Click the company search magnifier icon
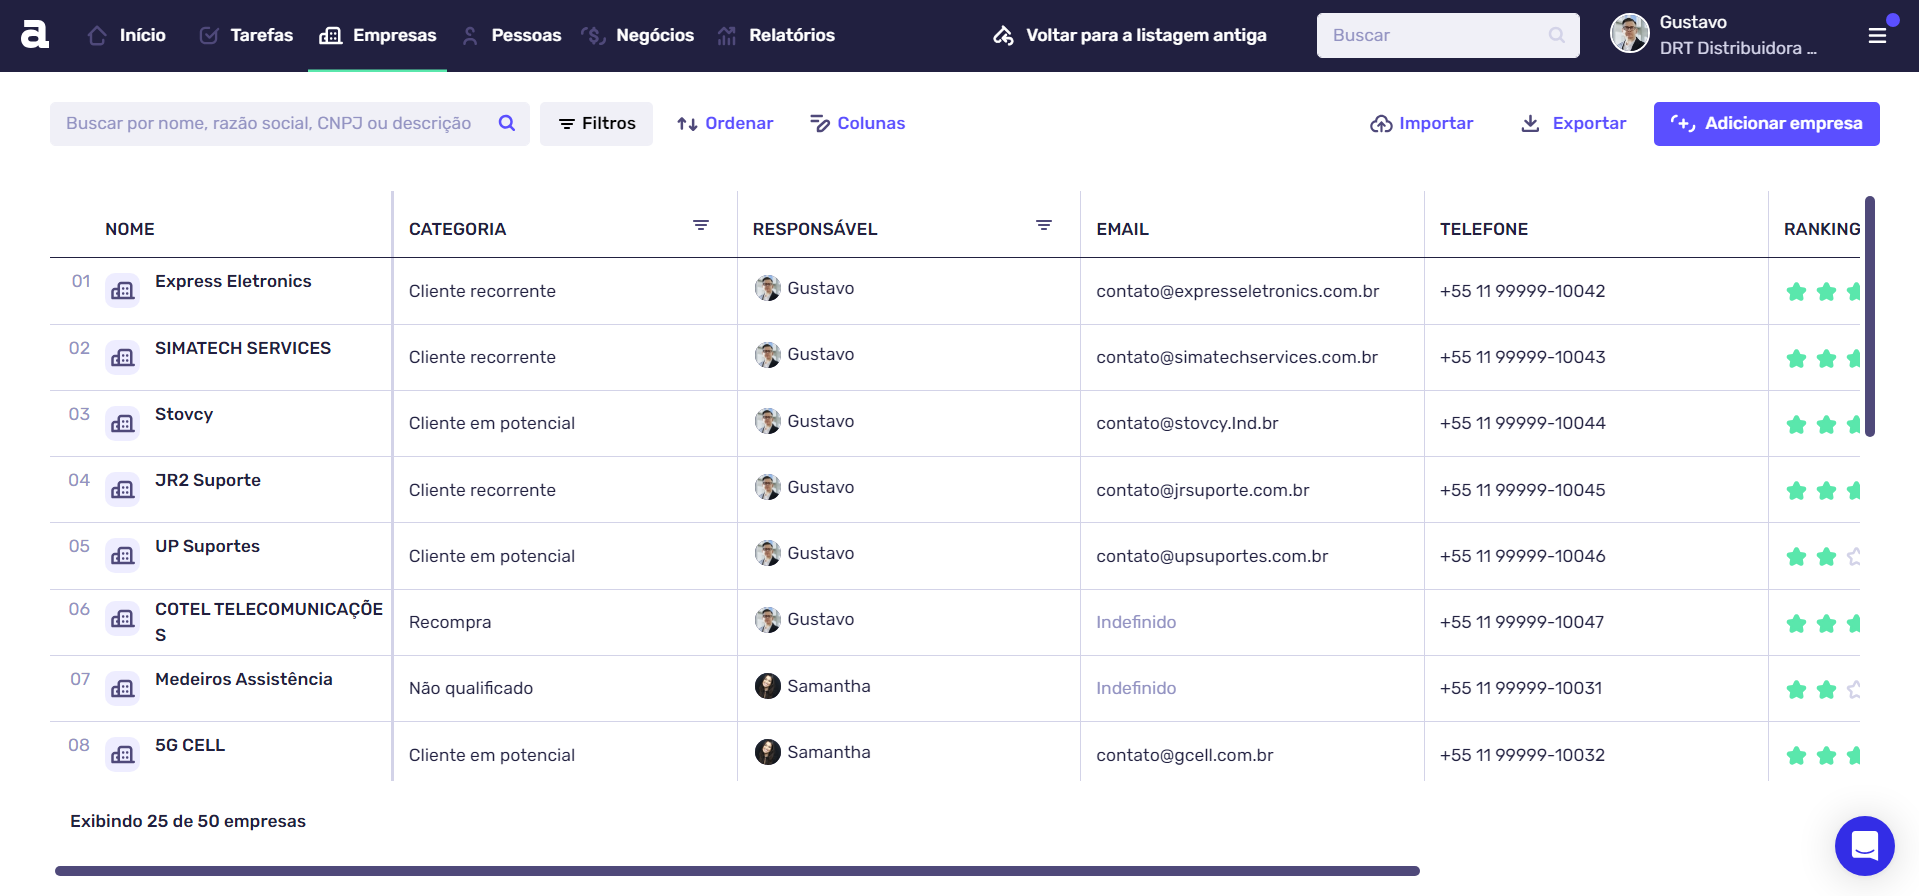This screenshot has width=1919, height=896. [507, 123]
